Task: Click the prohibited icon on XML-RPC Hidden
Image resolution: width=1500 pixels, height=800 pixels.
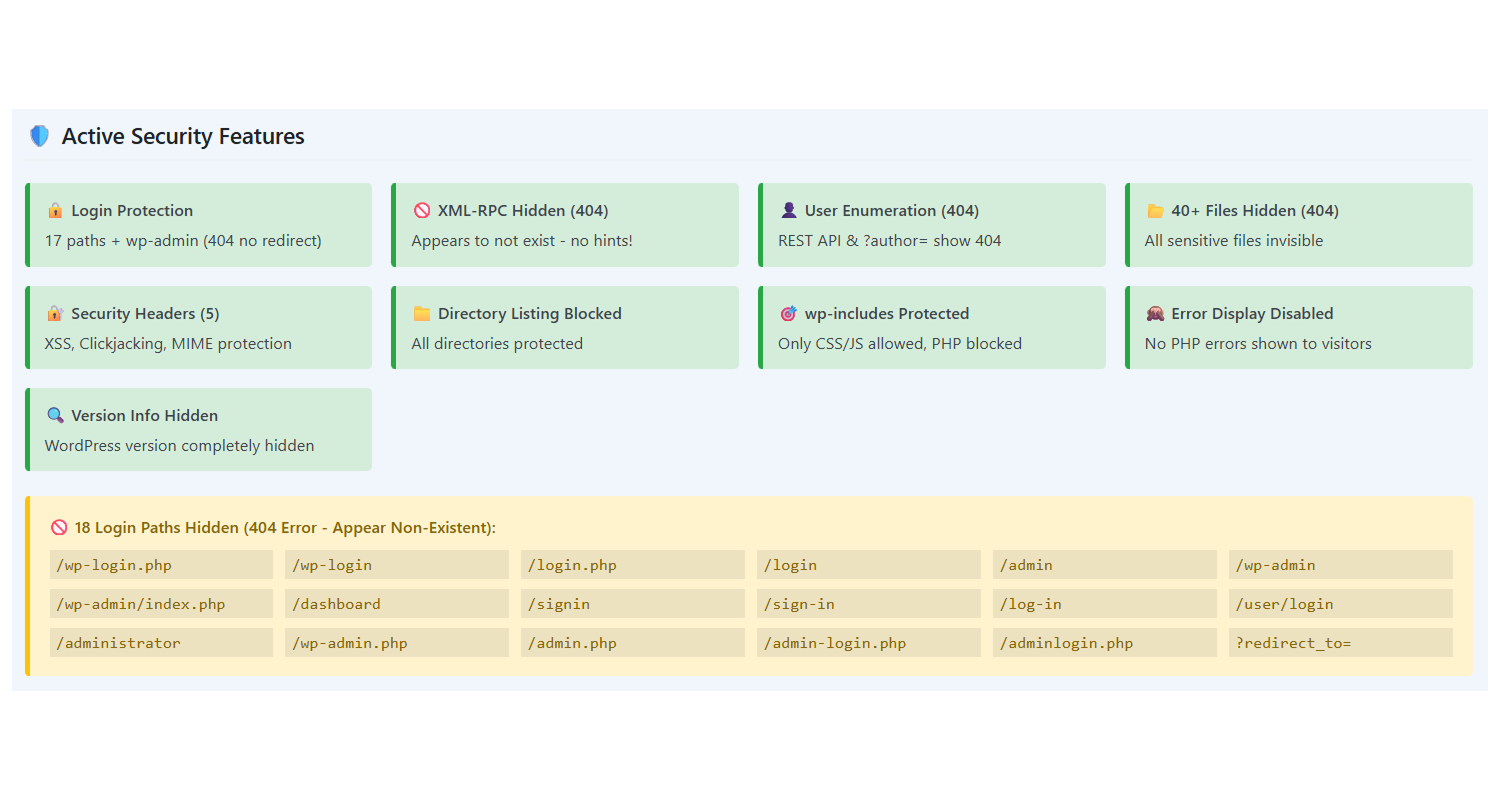Action: [422, 211]
